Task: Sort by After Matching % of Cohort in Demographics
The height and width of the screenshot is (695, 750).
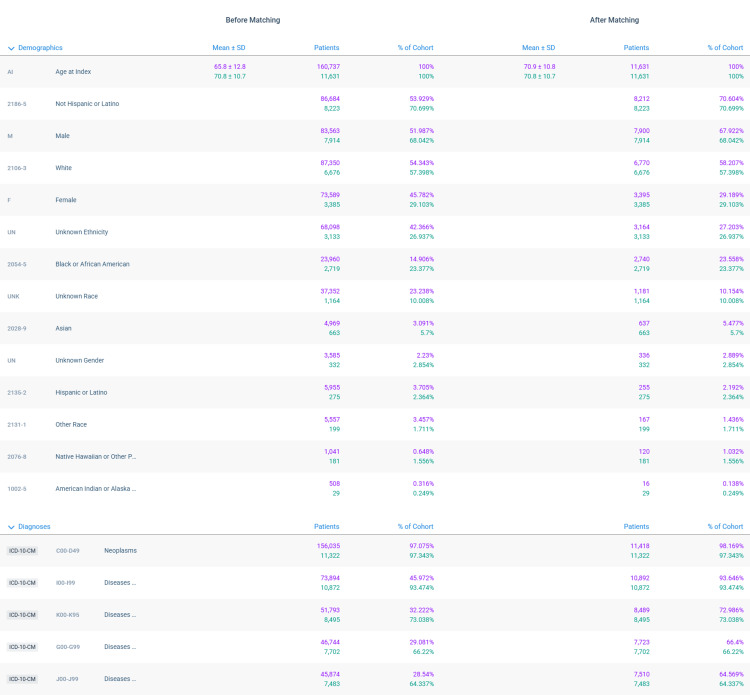Action: 725,48
